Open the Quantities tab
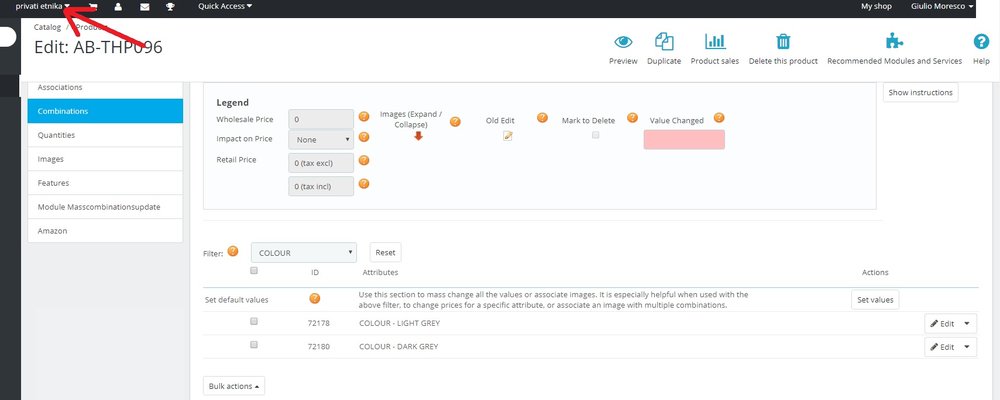This screenshot has width=1000, height=400. [105, 135]
